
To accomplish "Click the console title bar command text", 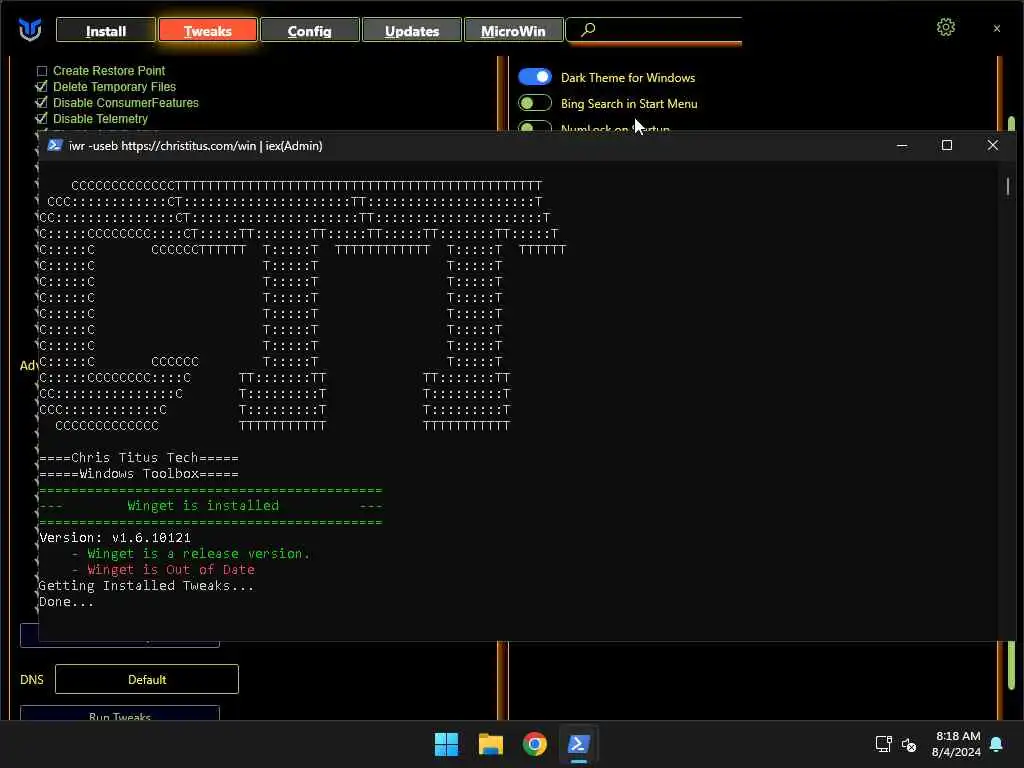I will point(195,146).
